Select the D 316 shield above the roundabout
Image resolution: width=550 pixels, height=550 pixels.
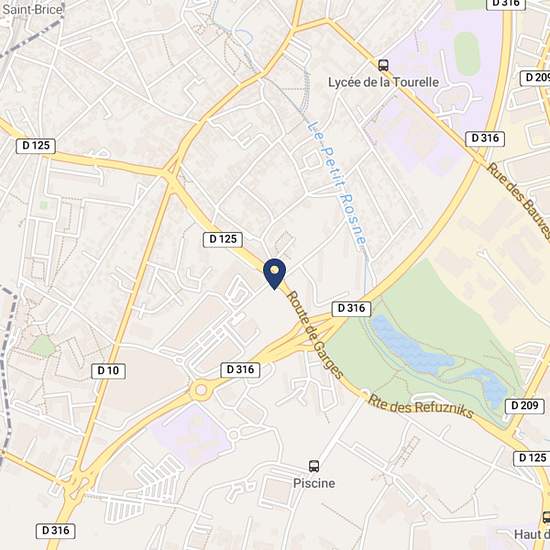pyautogui.click(x=240, y=370)
